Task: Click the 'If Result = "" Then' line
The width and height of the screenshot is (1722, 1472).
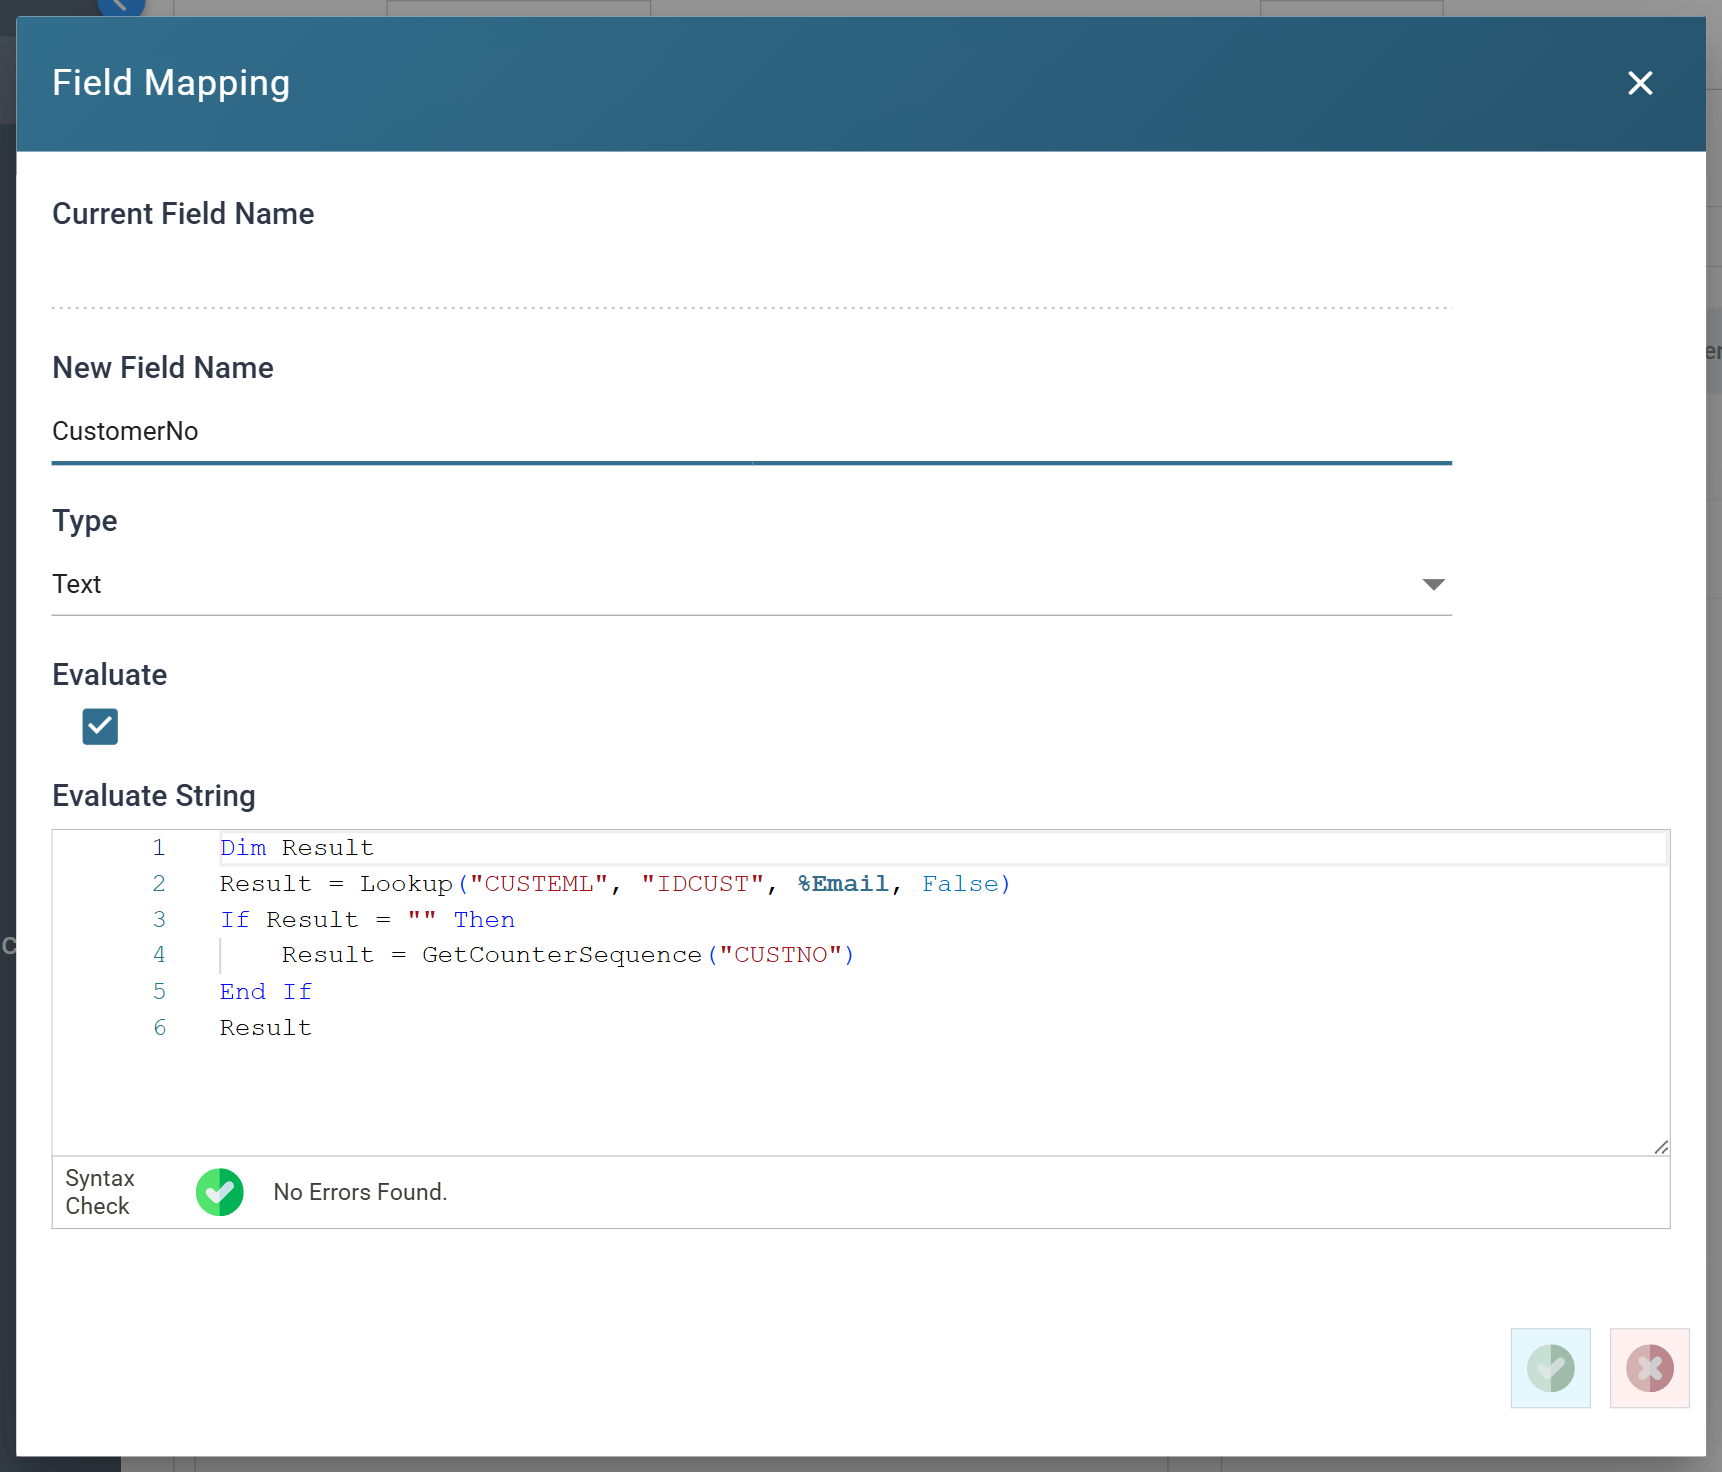Action: coord(368,920)
